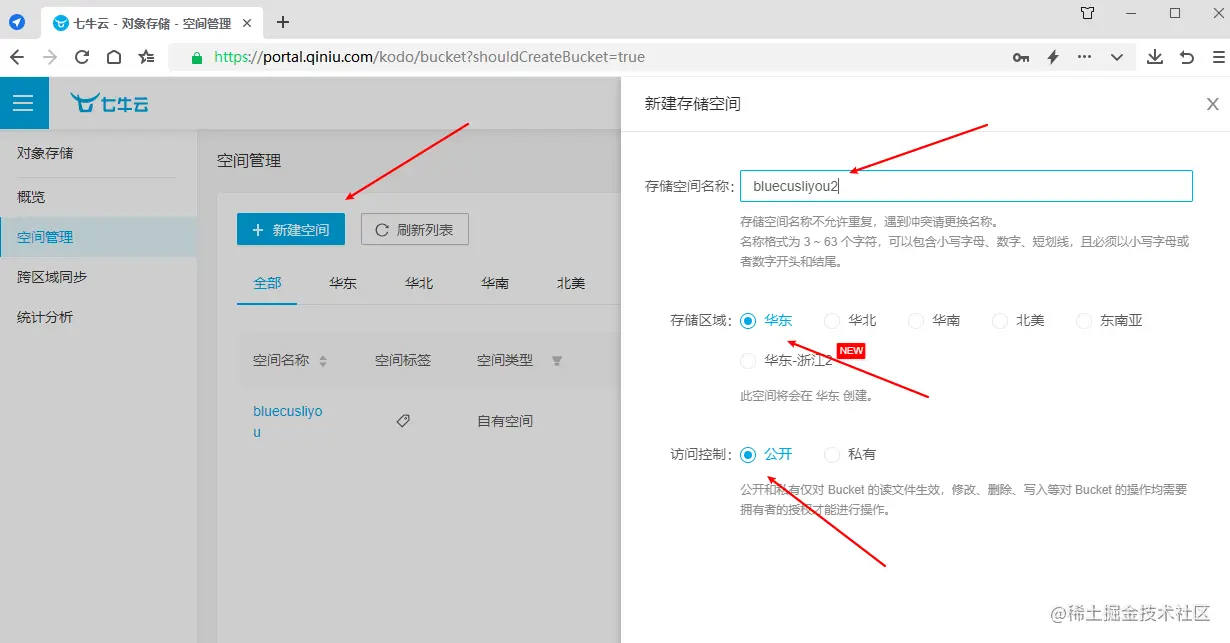Open the bluecusliyou bucket link
This screenshot has width=1230, height=643.
pyautogui.click(x=288, y=421)
